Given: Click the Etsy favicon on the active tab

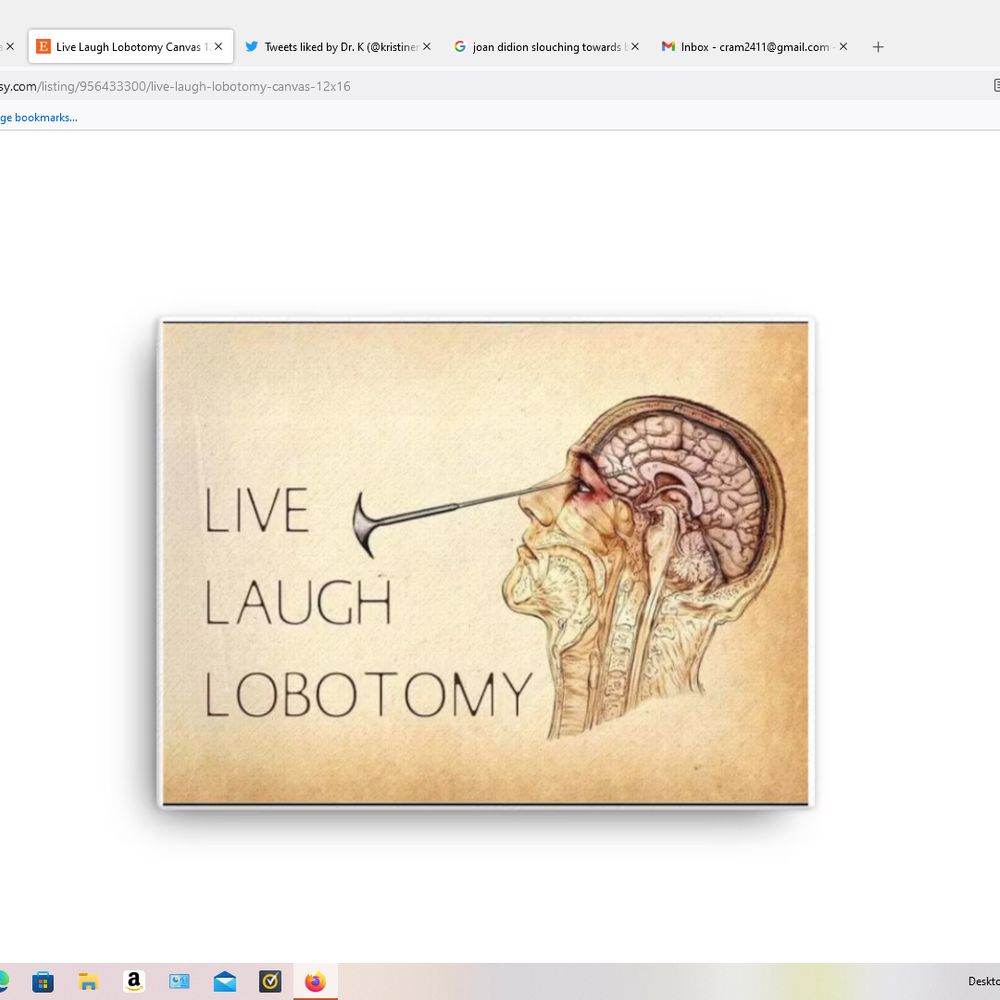Looking at the screenshot, I should click(43, 47).
